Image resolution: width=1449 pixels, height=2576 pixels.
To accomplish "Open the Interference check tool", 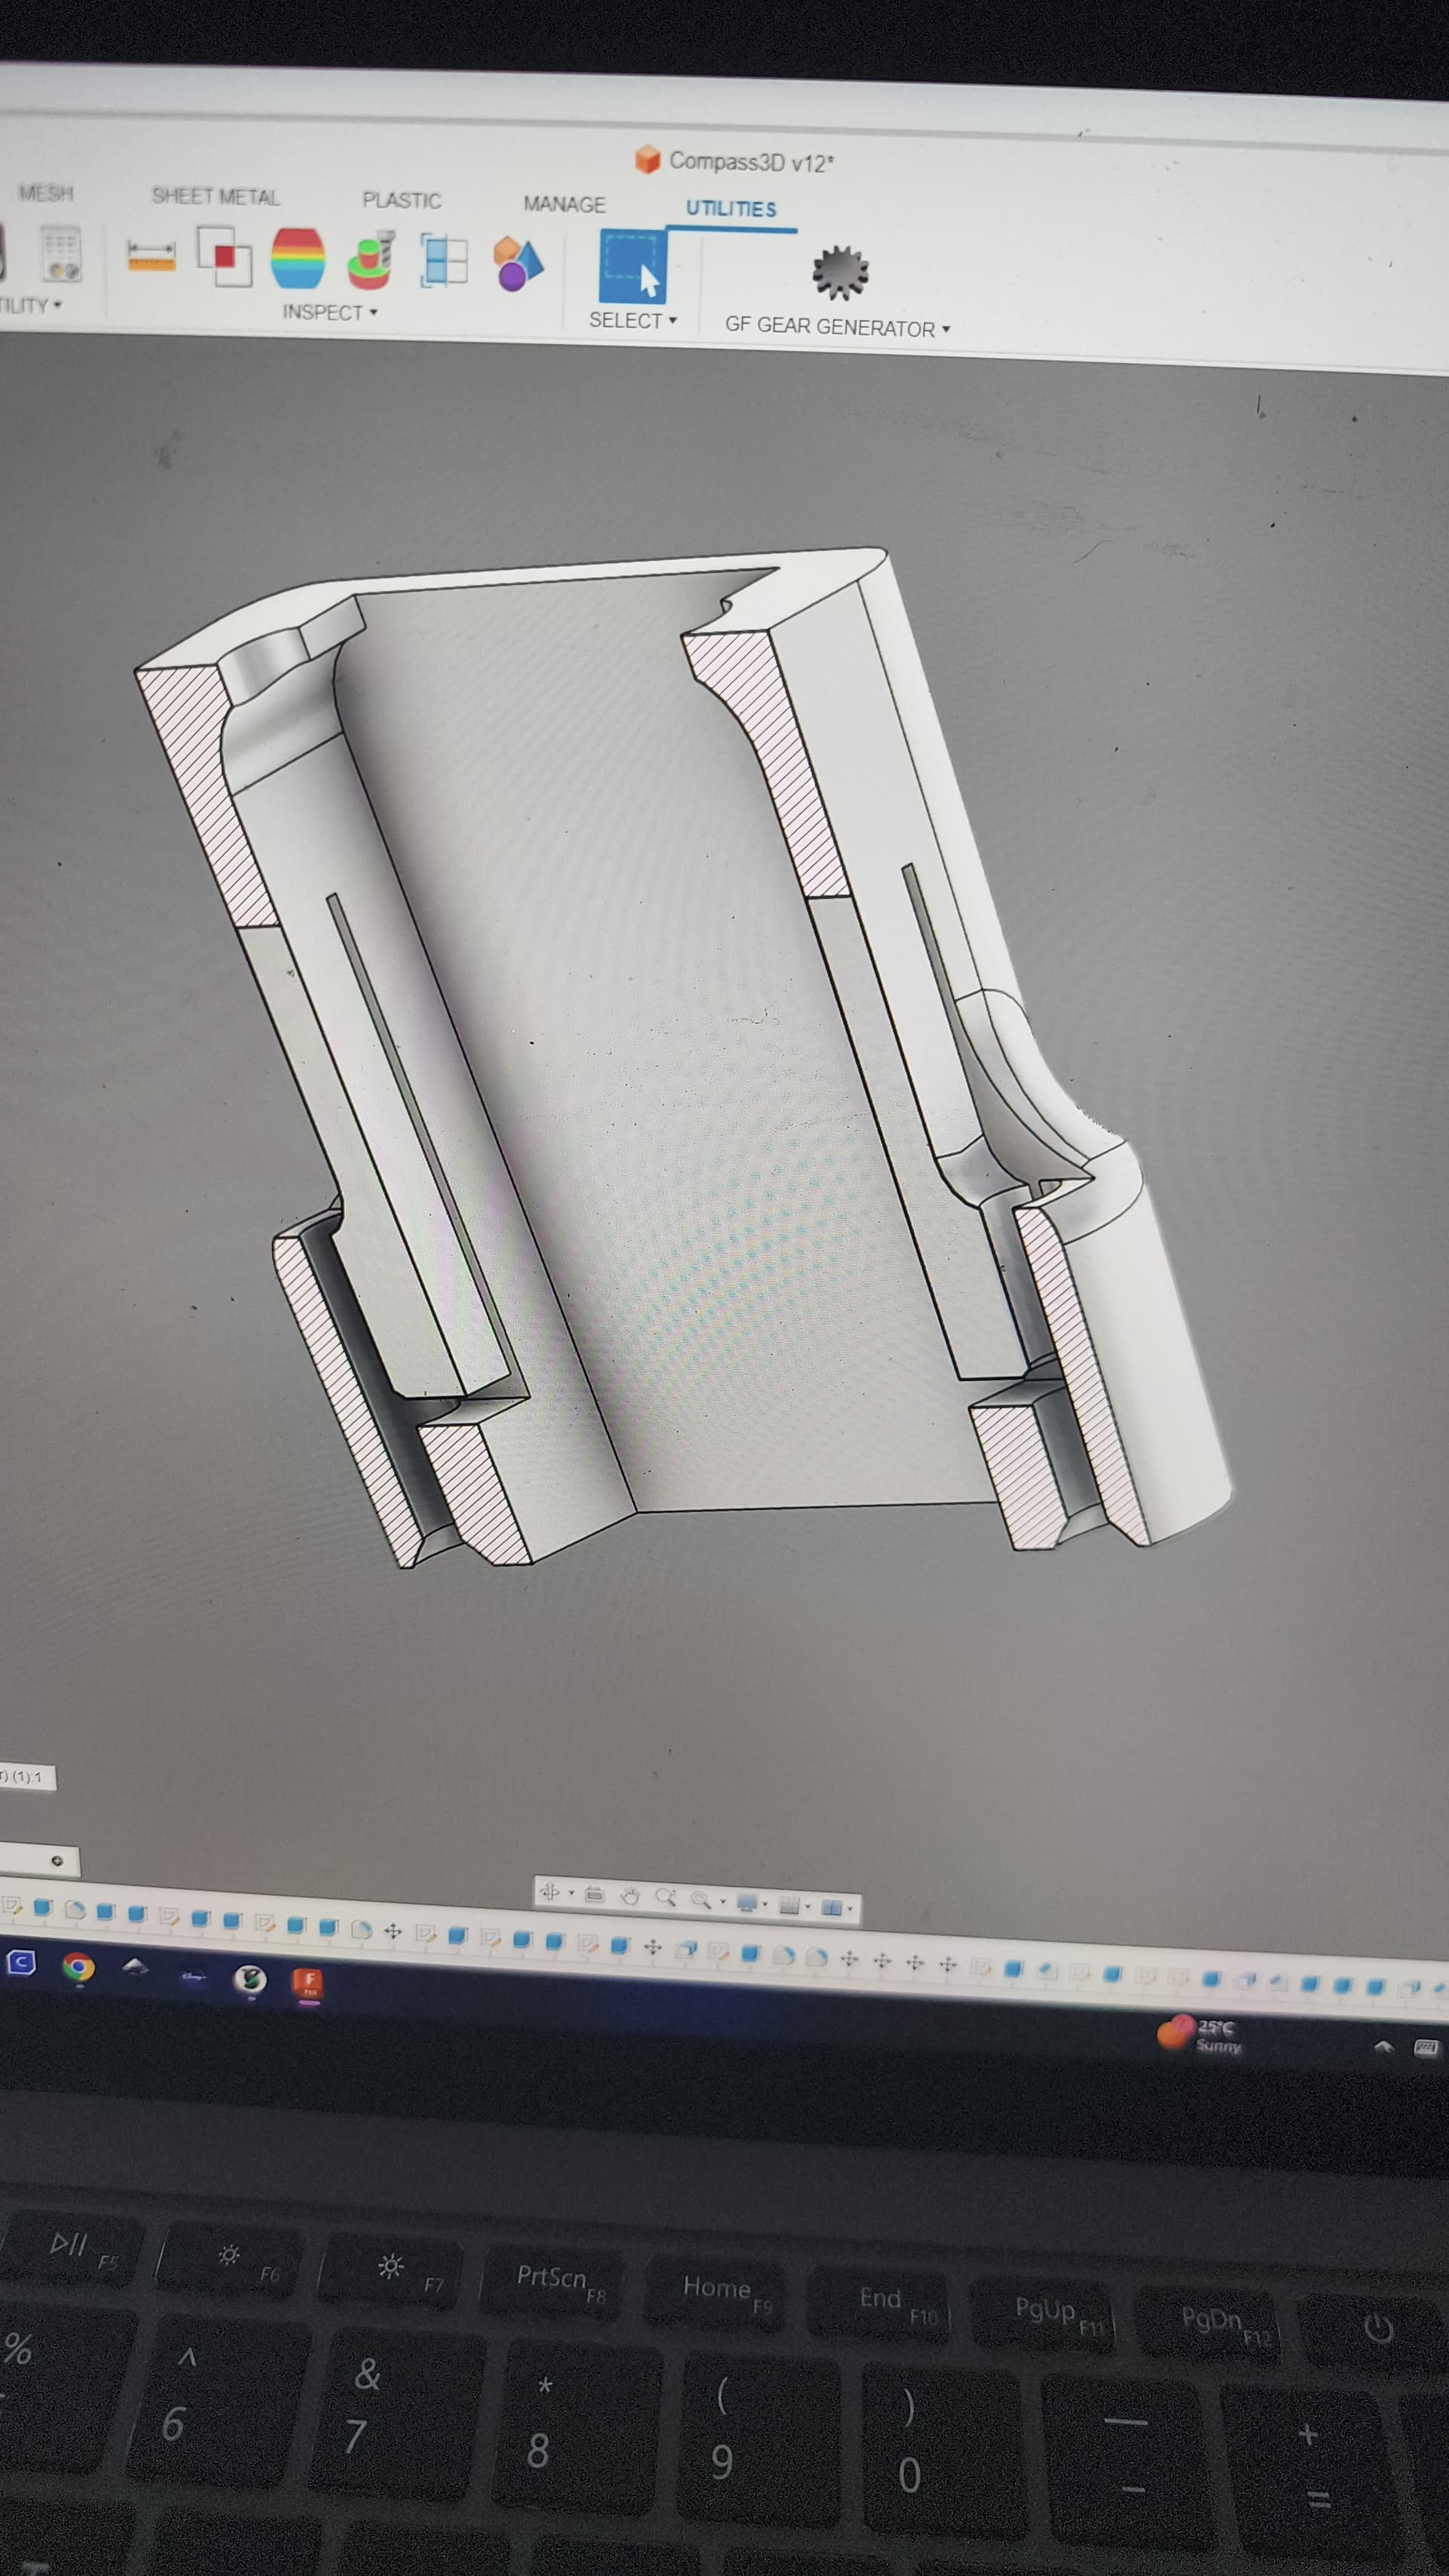I will coord(224,256).
